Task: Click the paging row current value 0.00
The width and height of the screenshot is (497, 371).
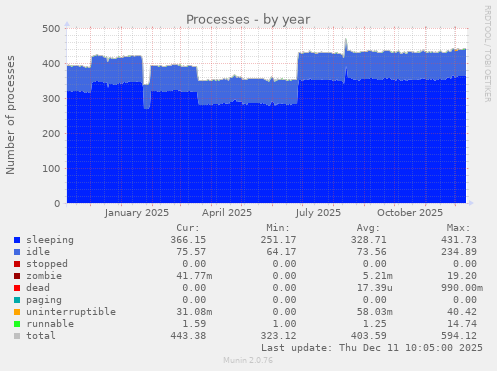Action: [x=194, y=300]
